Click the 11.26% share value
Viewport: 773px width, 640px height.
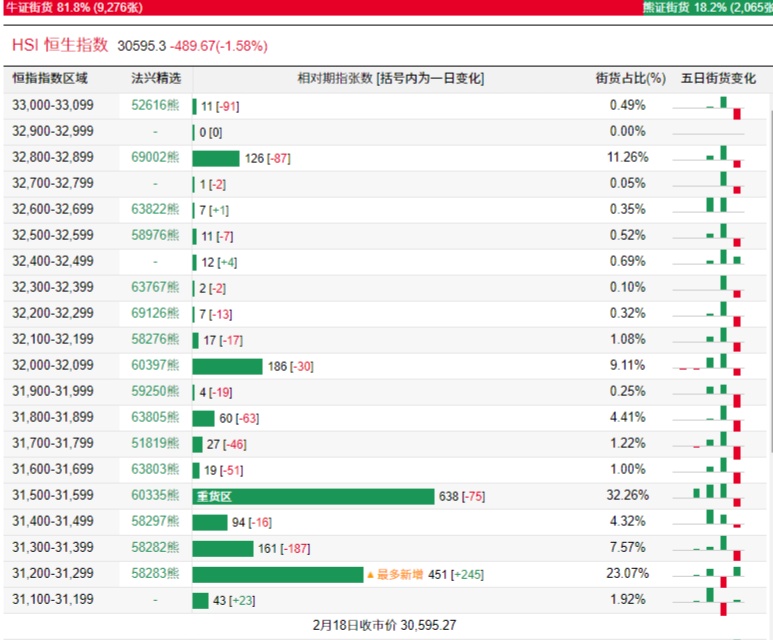point(628,157)
